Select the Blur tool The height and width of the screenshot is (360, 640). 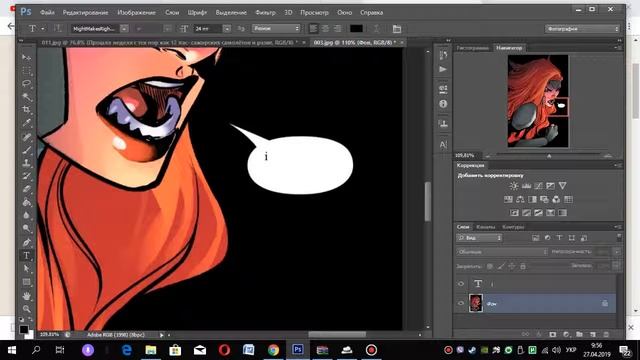[27, 216]
